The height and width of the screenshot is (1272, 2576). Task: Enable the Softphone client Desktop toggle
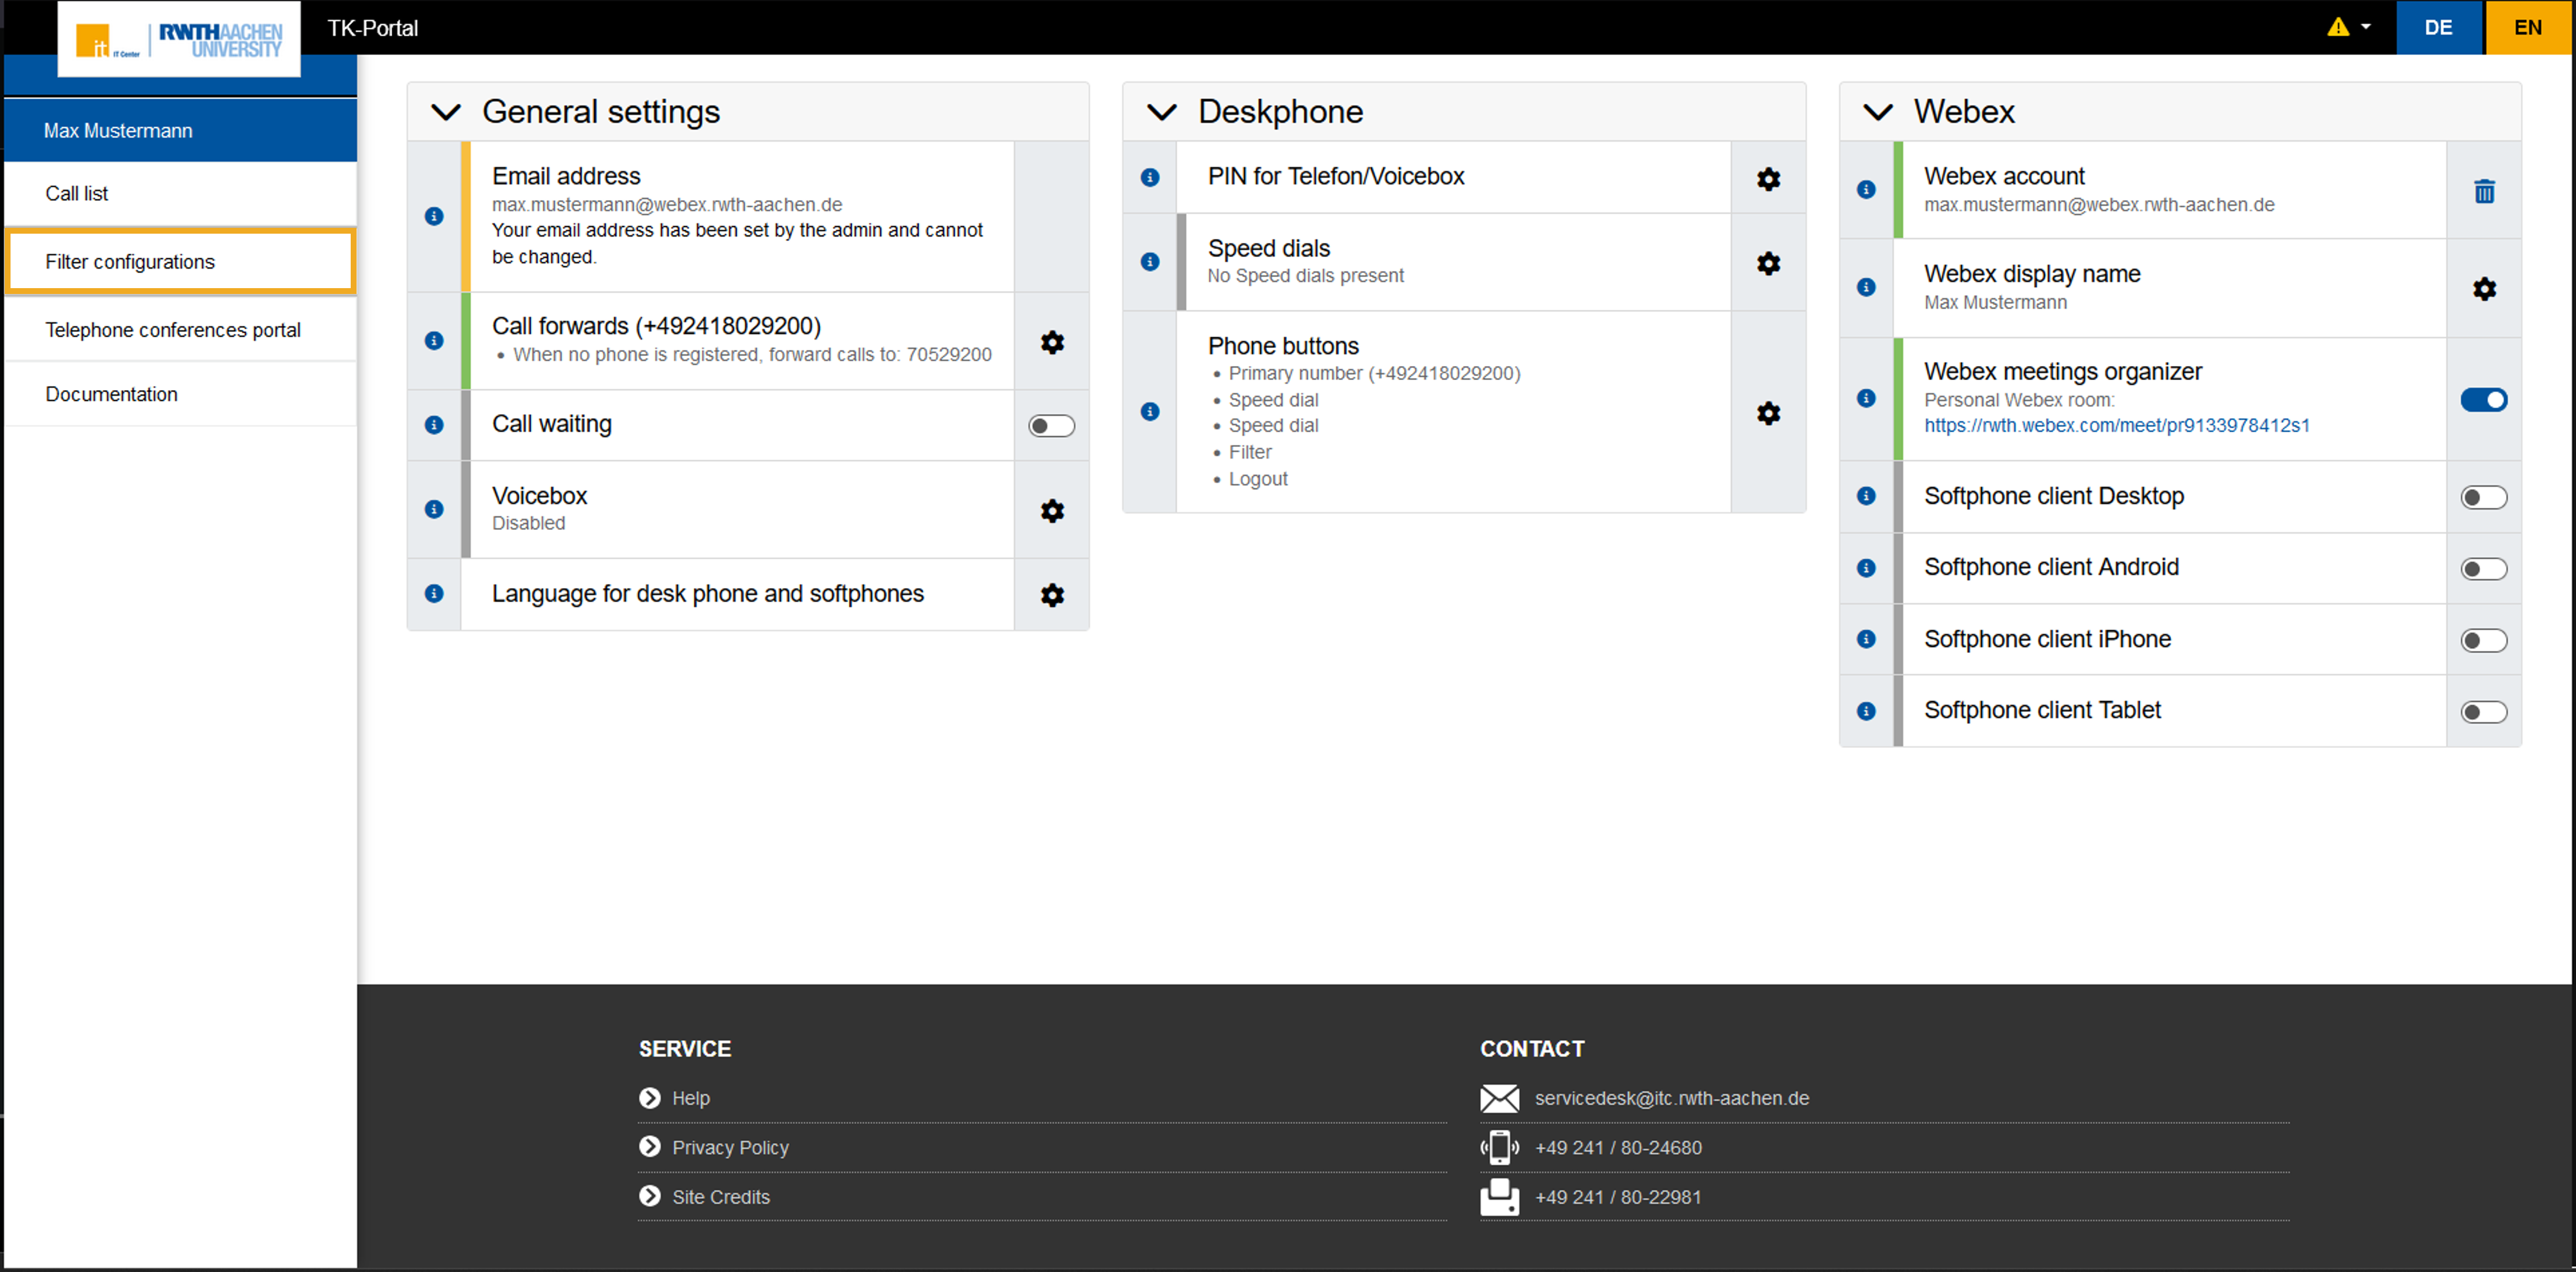[x=2484, y=497]
